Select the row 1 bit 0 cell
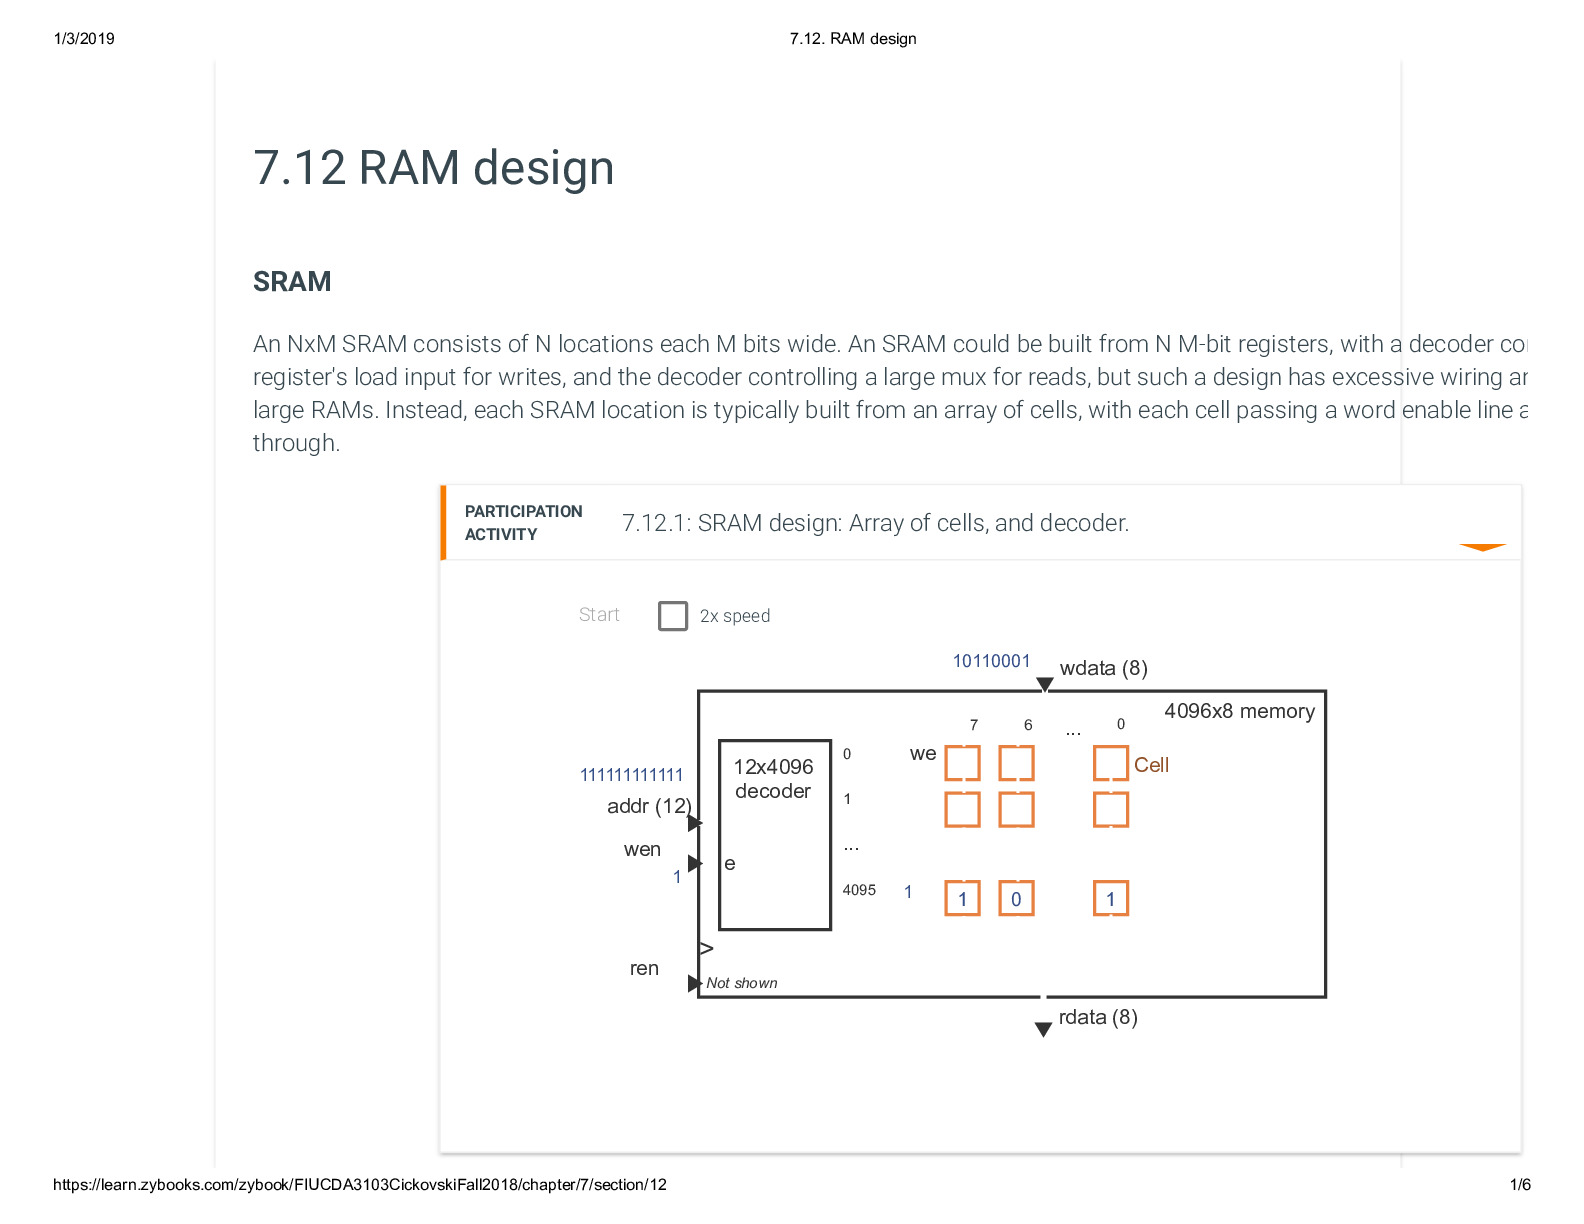1584x1224 pixels. [1110, 809]
